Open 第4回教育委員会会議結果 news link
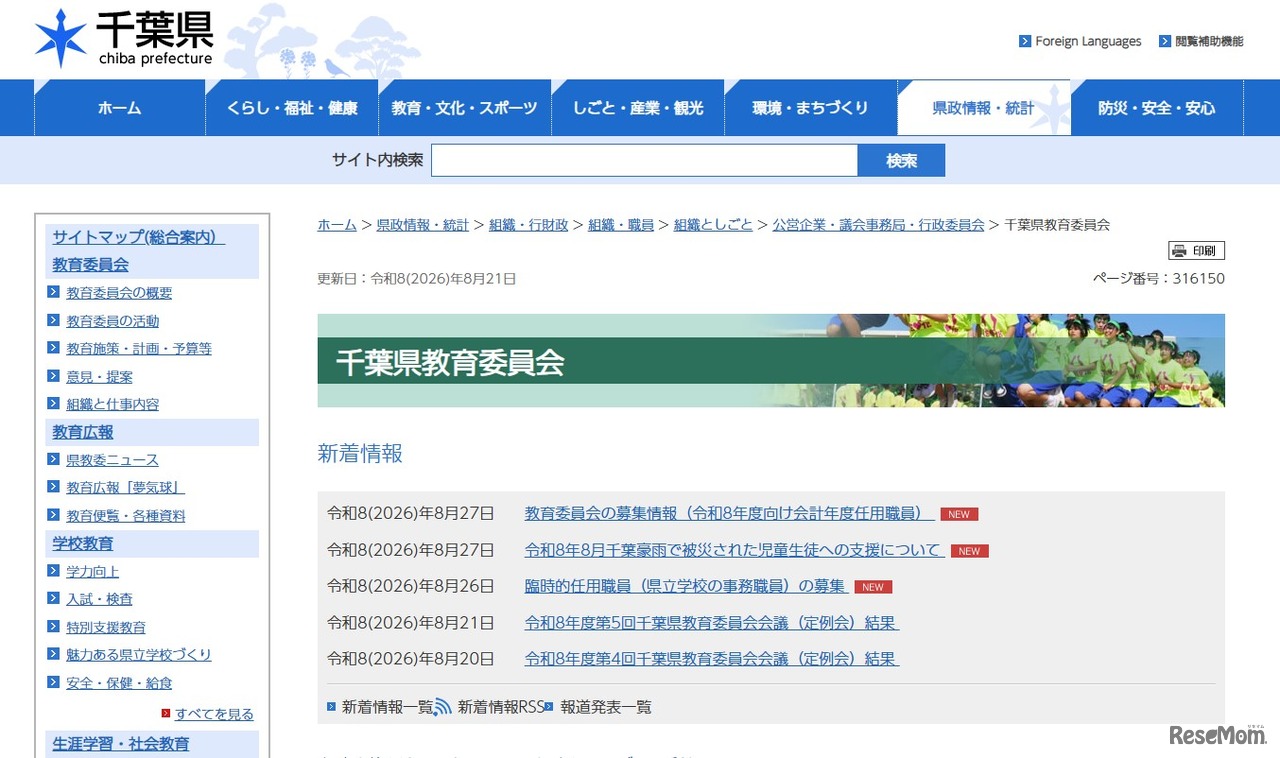The image size is (1280, 758). click(x=712, y=658)
